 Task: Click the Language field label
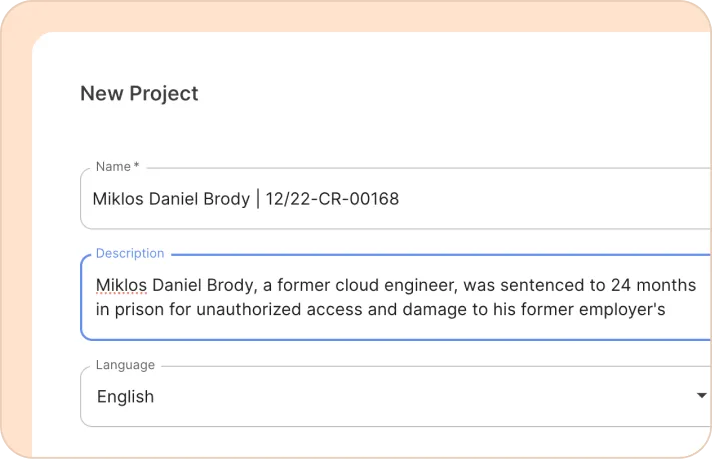point(125,365)
